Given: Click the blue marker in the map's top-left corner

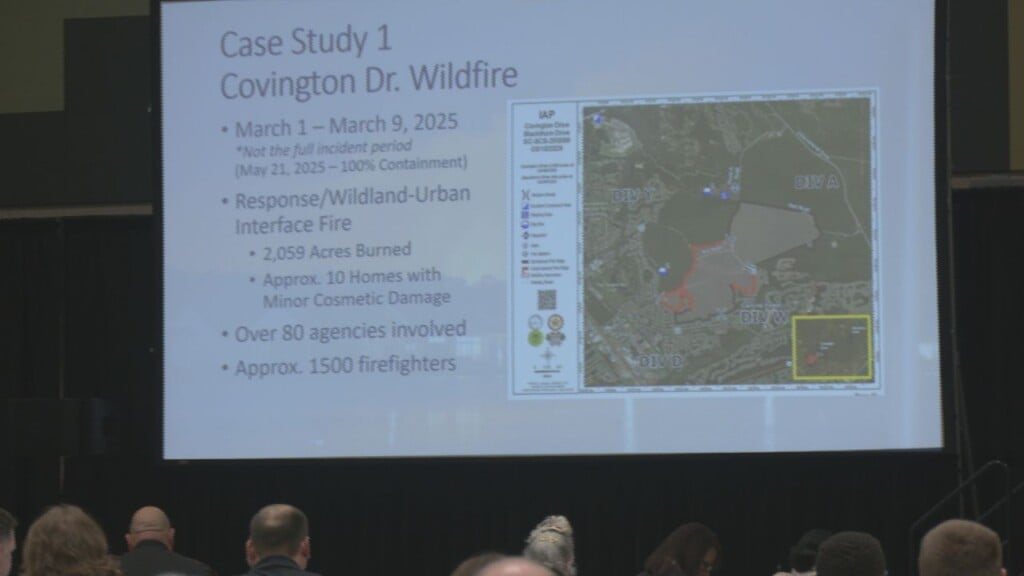Looking at the screenshot, I should click(x=598, y=119).
